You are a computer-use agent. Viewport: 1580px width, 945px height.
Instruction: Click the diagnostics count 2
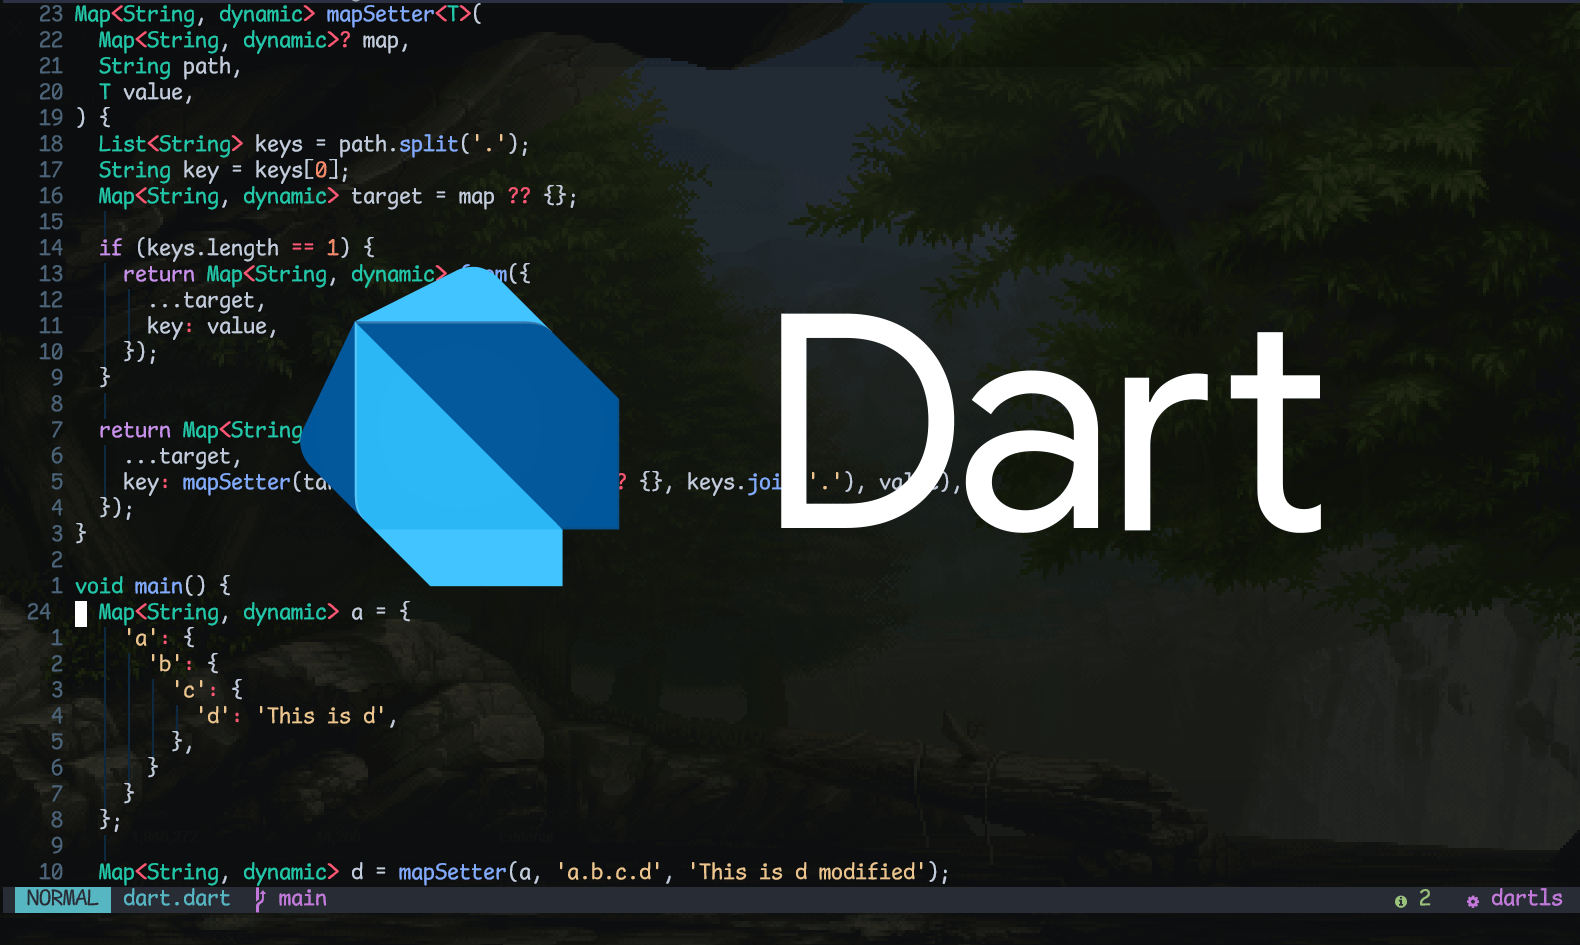point(1425,899)
